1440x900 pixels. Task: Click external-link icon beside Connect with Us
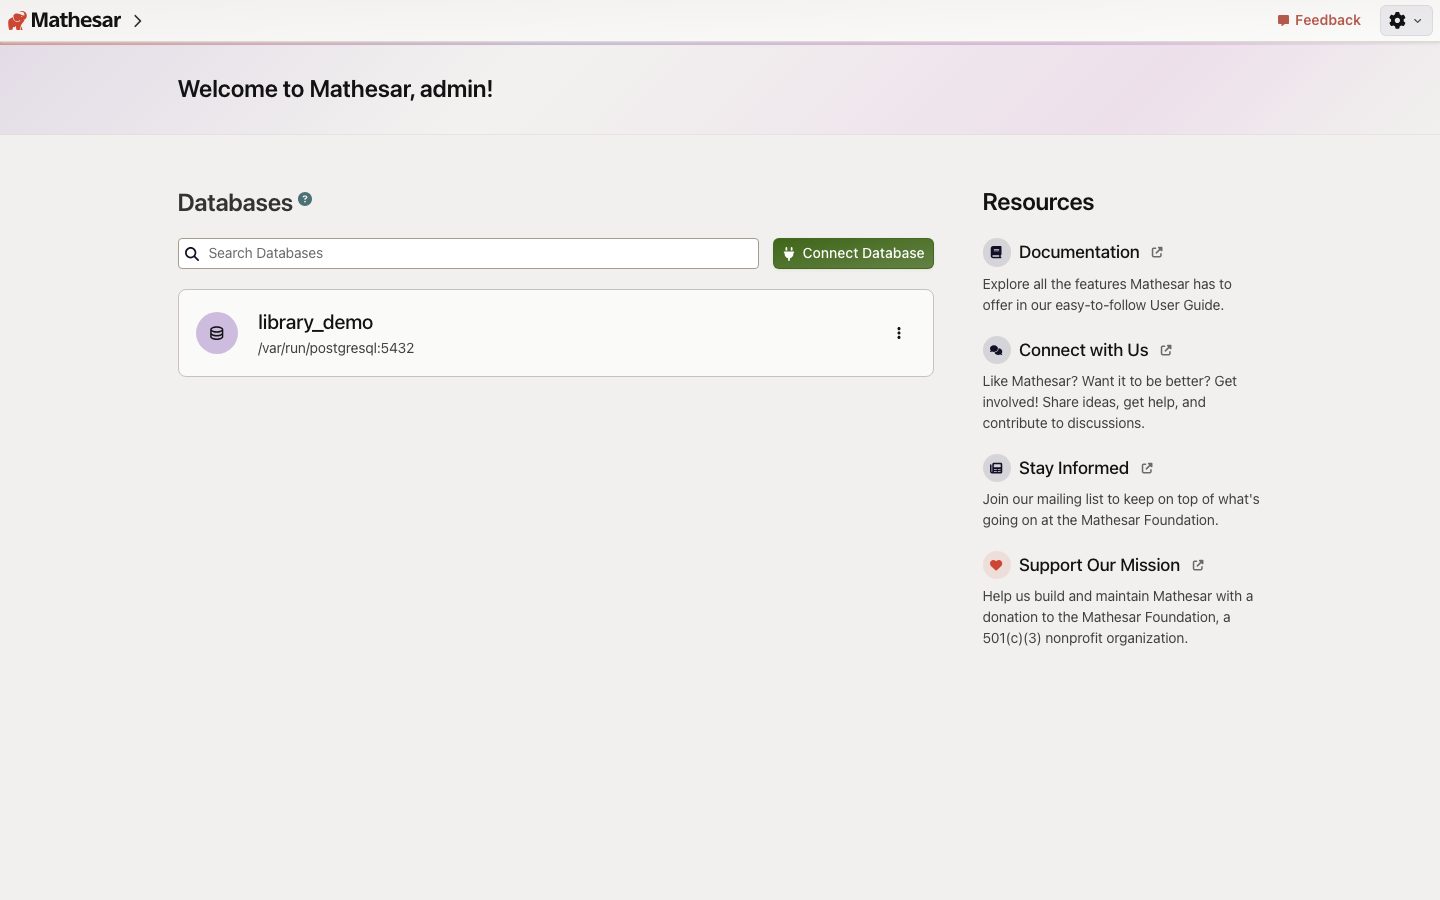(1166, 350)
